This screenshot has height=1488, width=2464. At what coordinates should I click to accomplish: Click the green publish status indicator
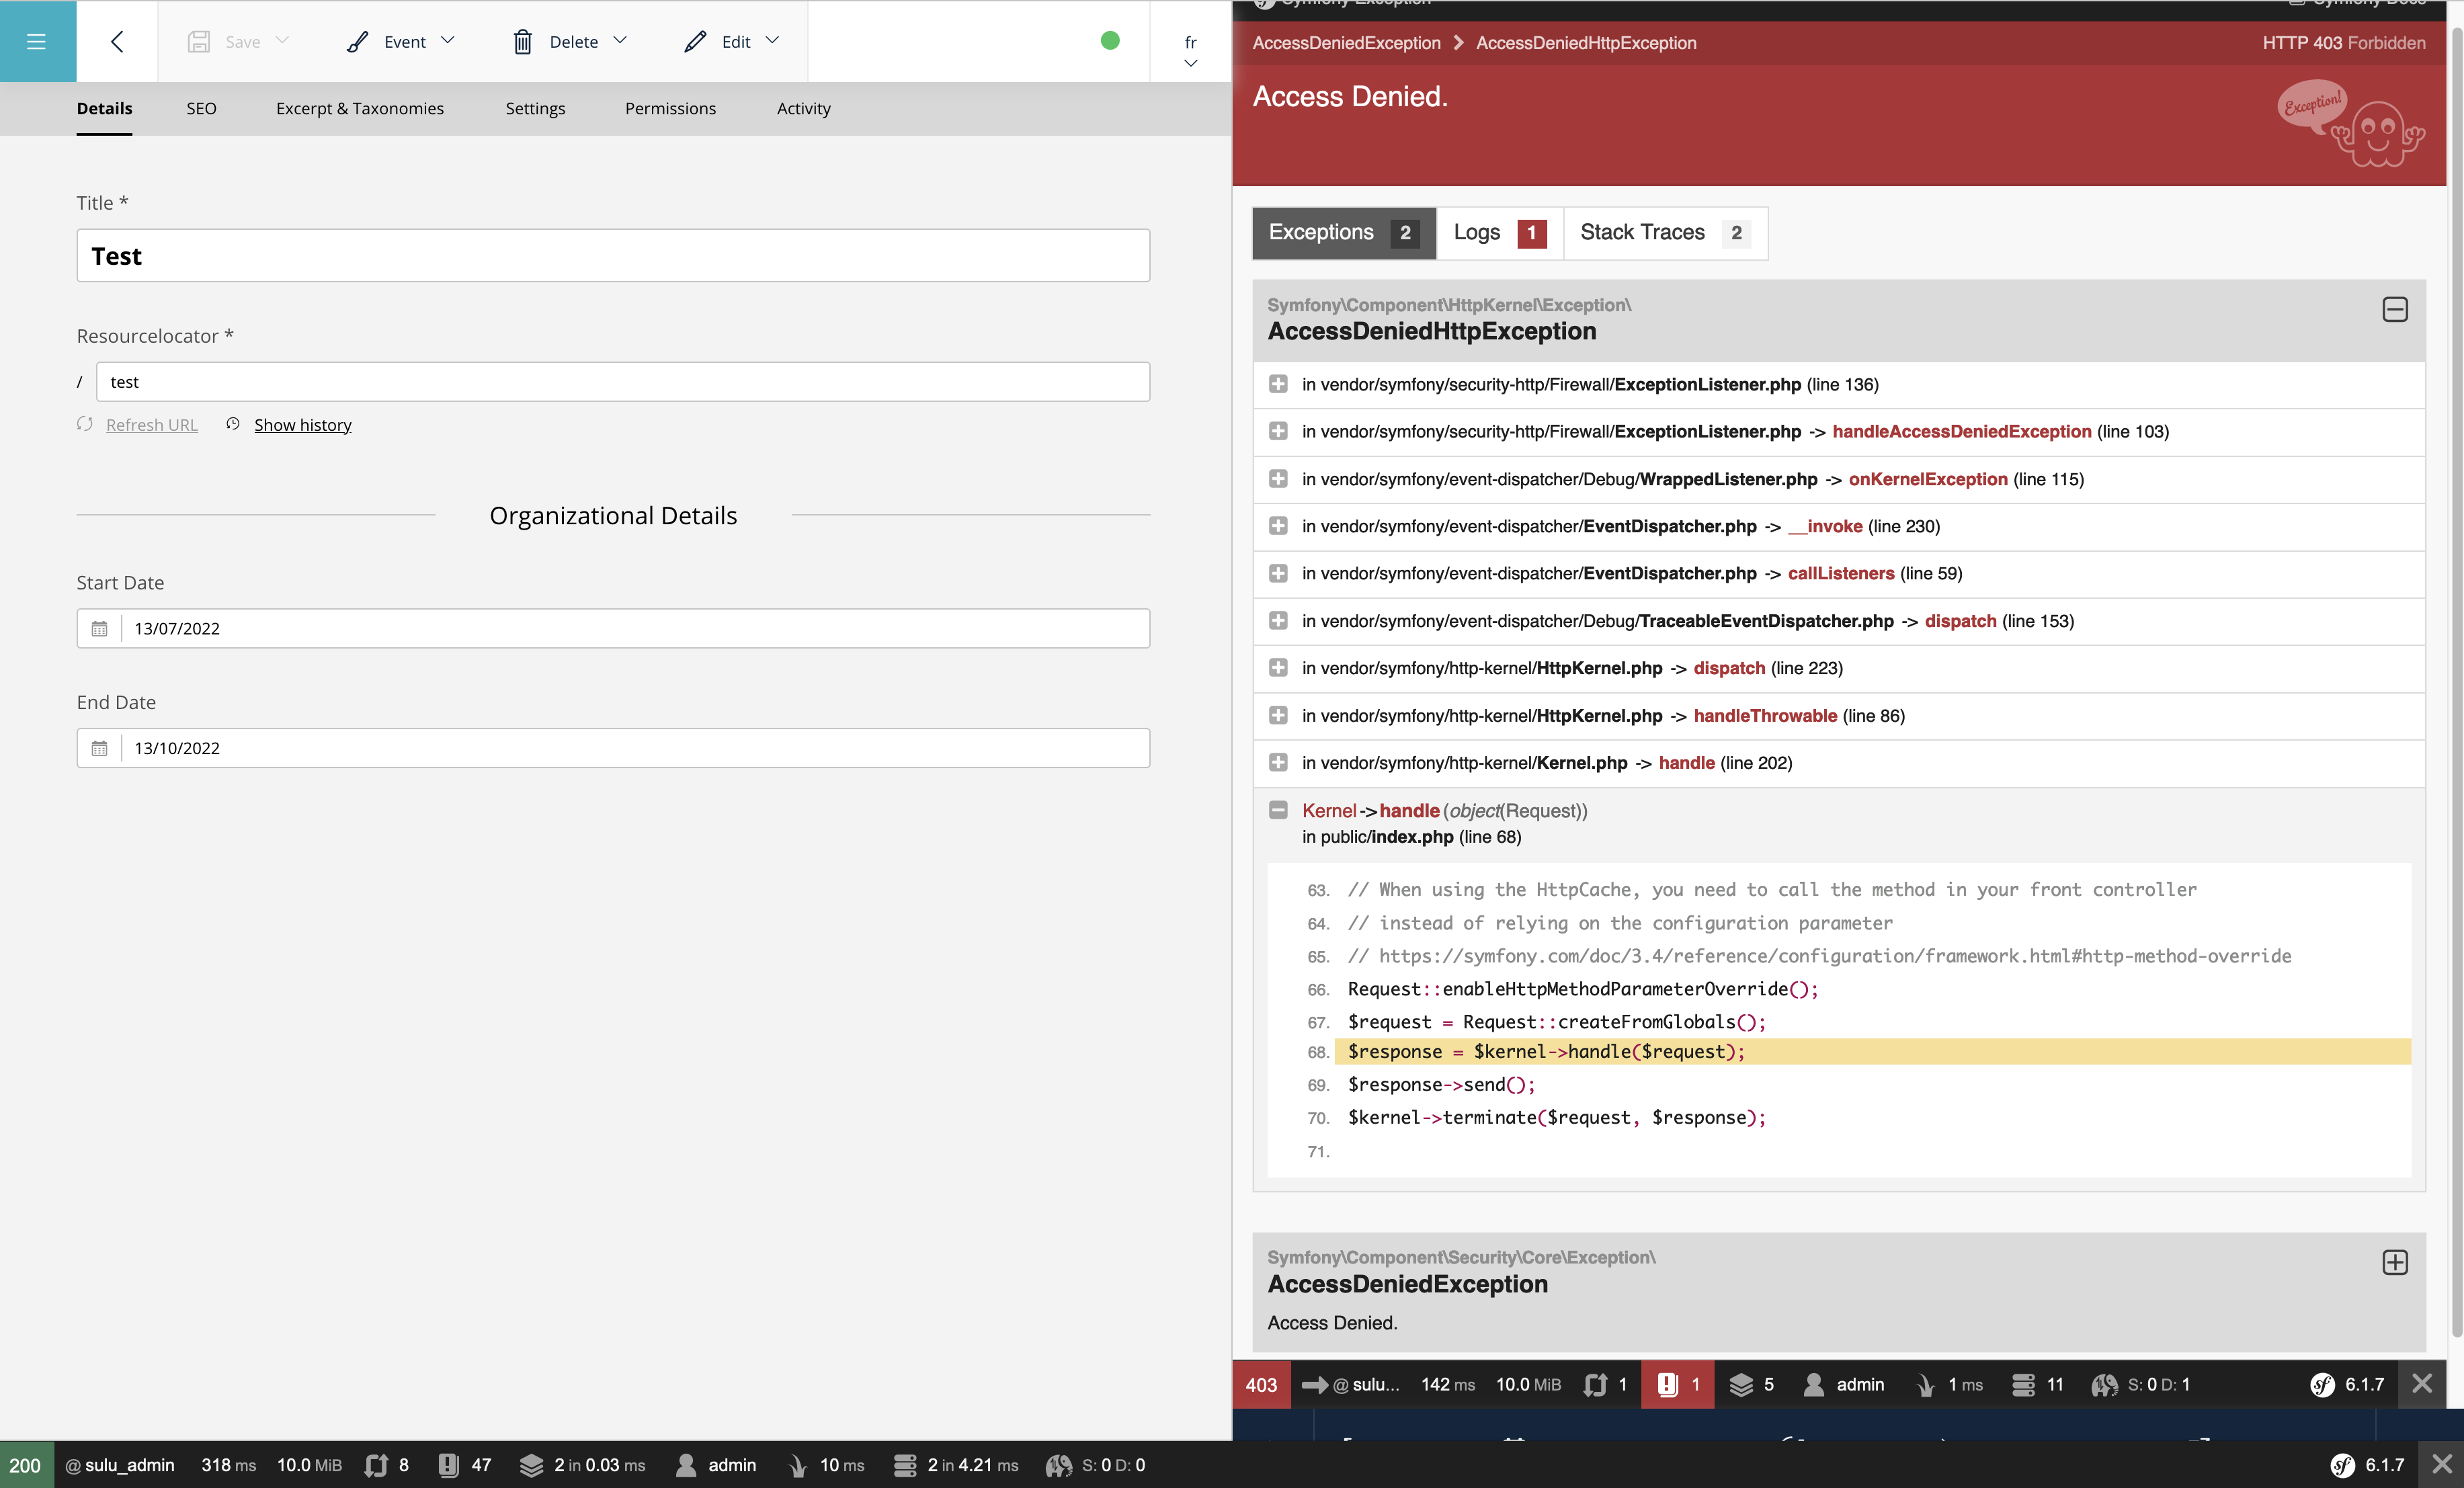click(x=1110, y=41)
